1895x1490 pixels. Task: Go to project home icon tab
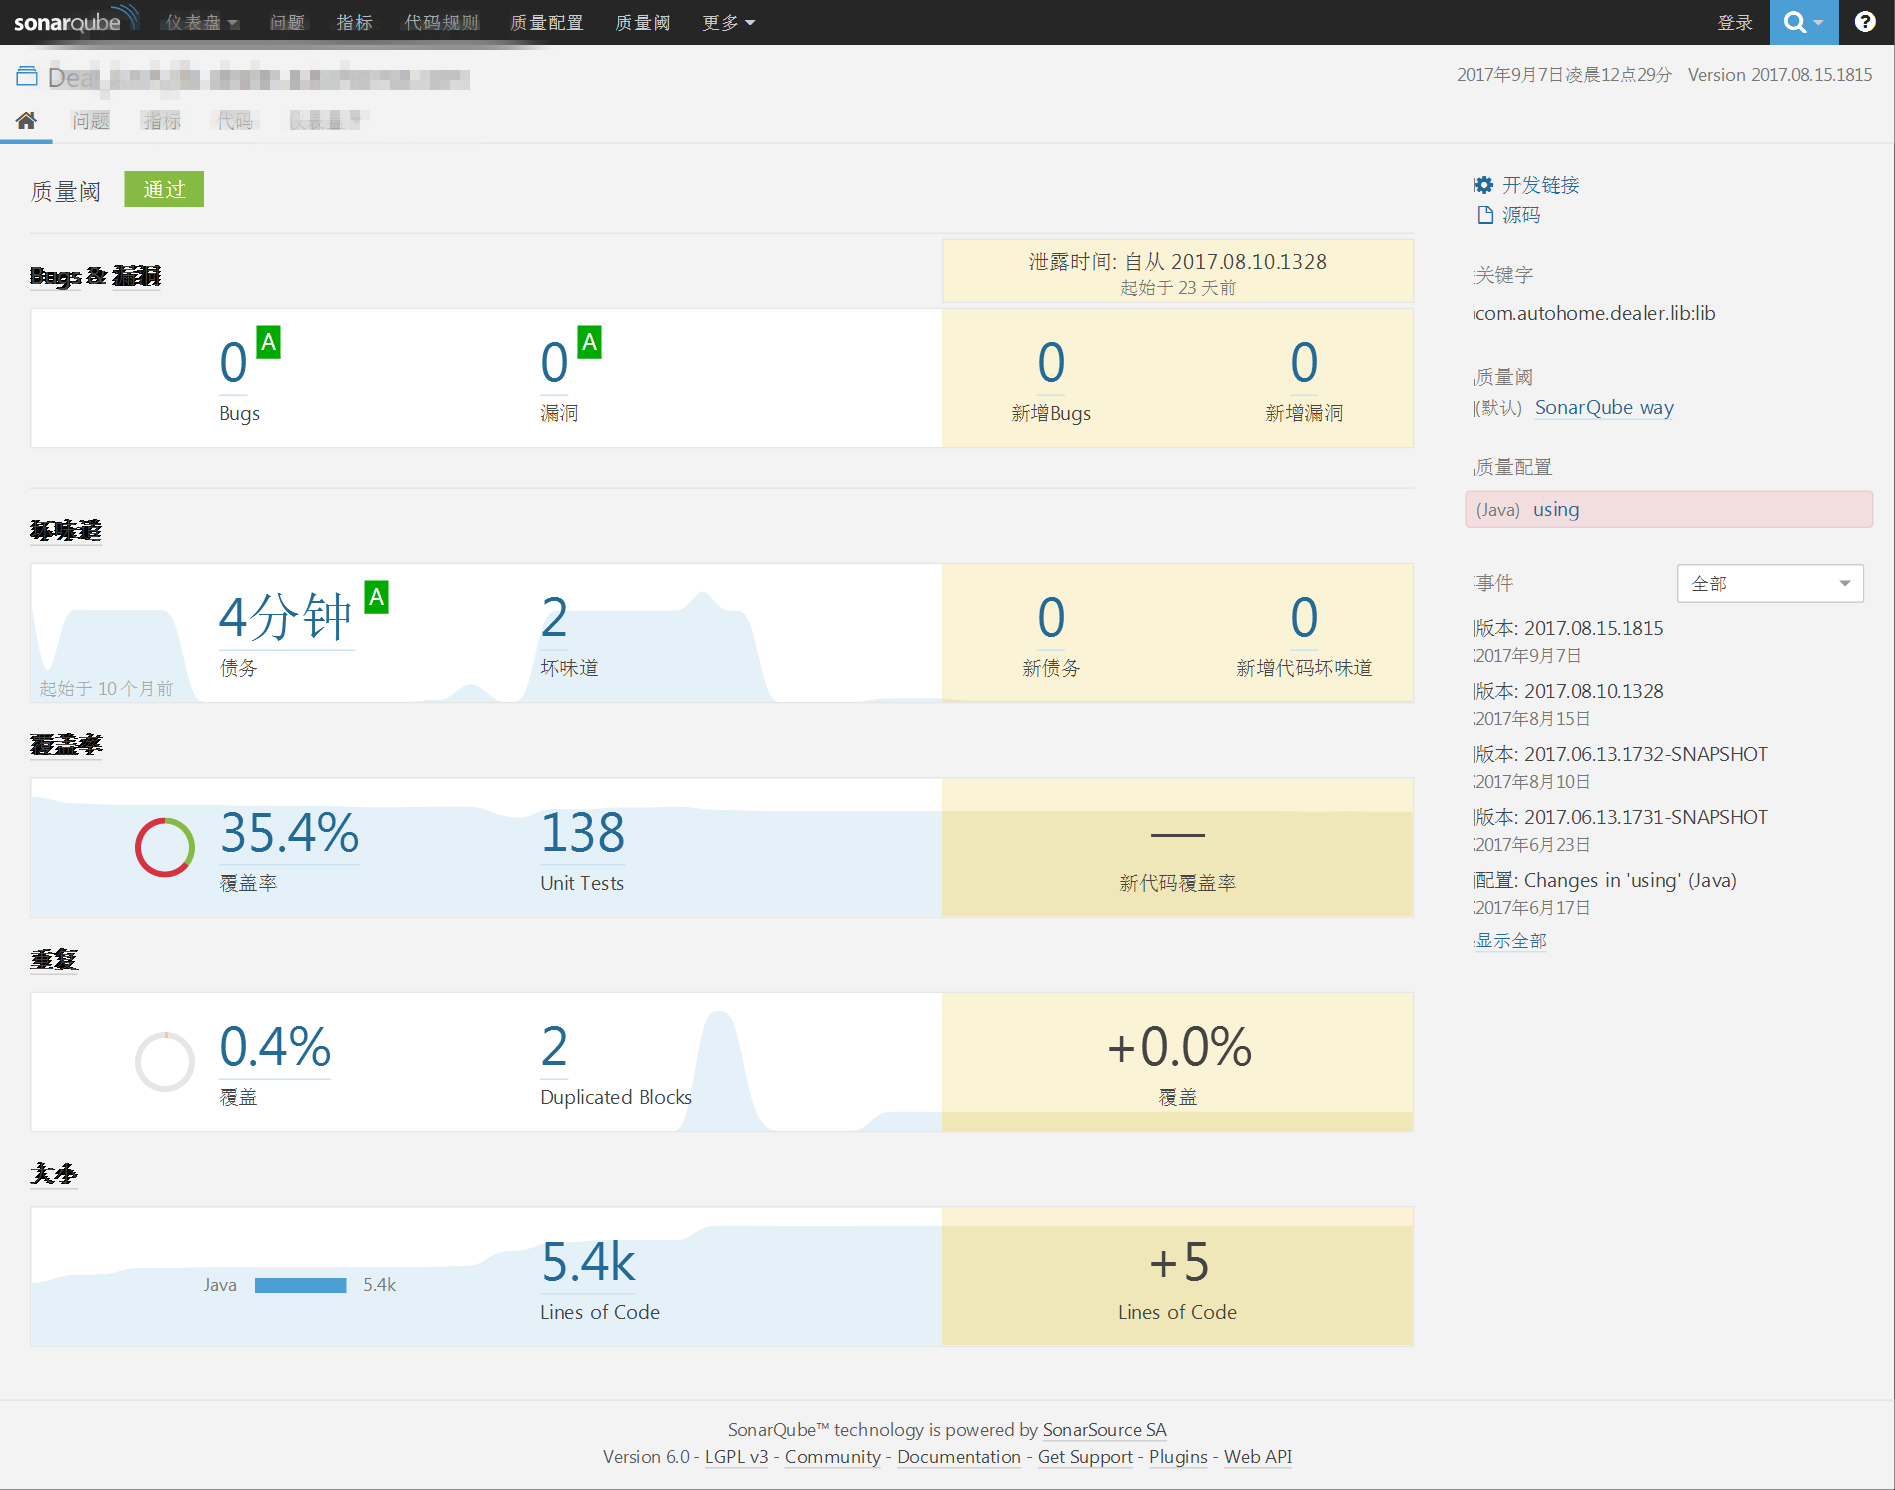coord(26,121)
